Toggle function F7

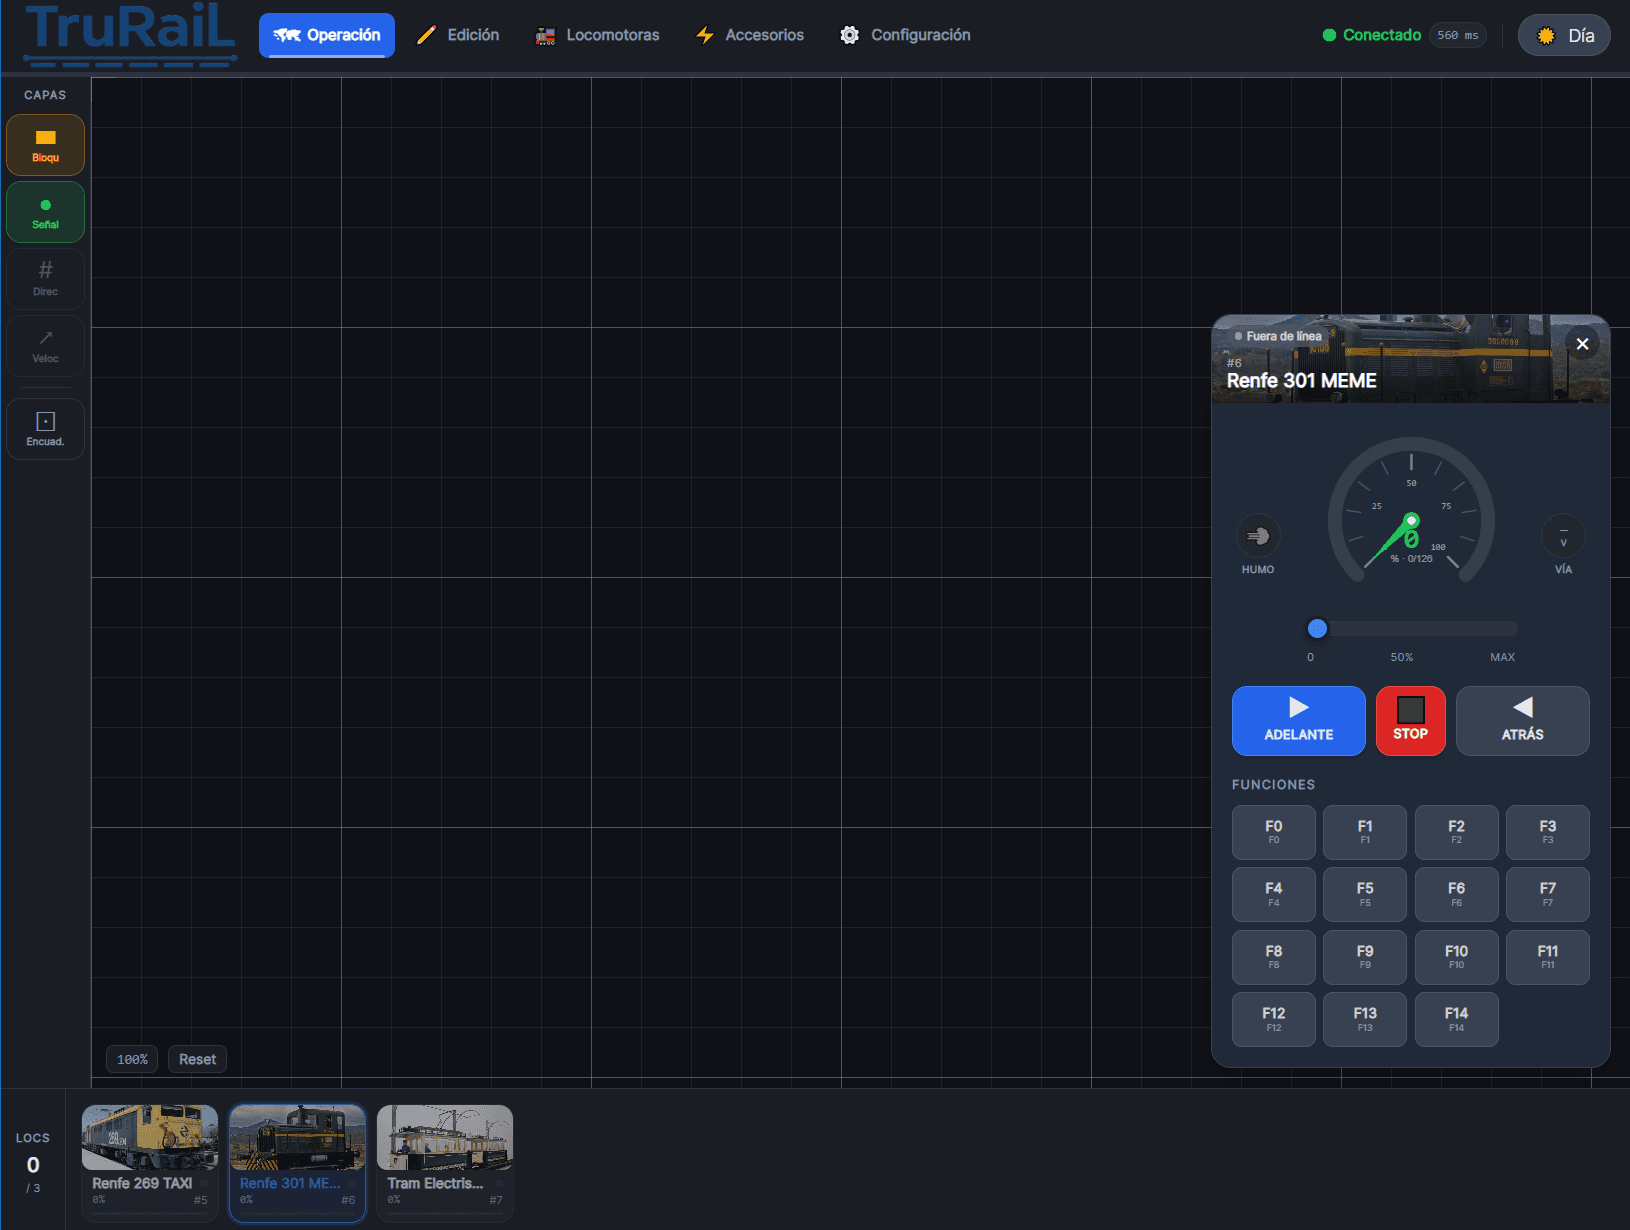tap(1547, 894)
